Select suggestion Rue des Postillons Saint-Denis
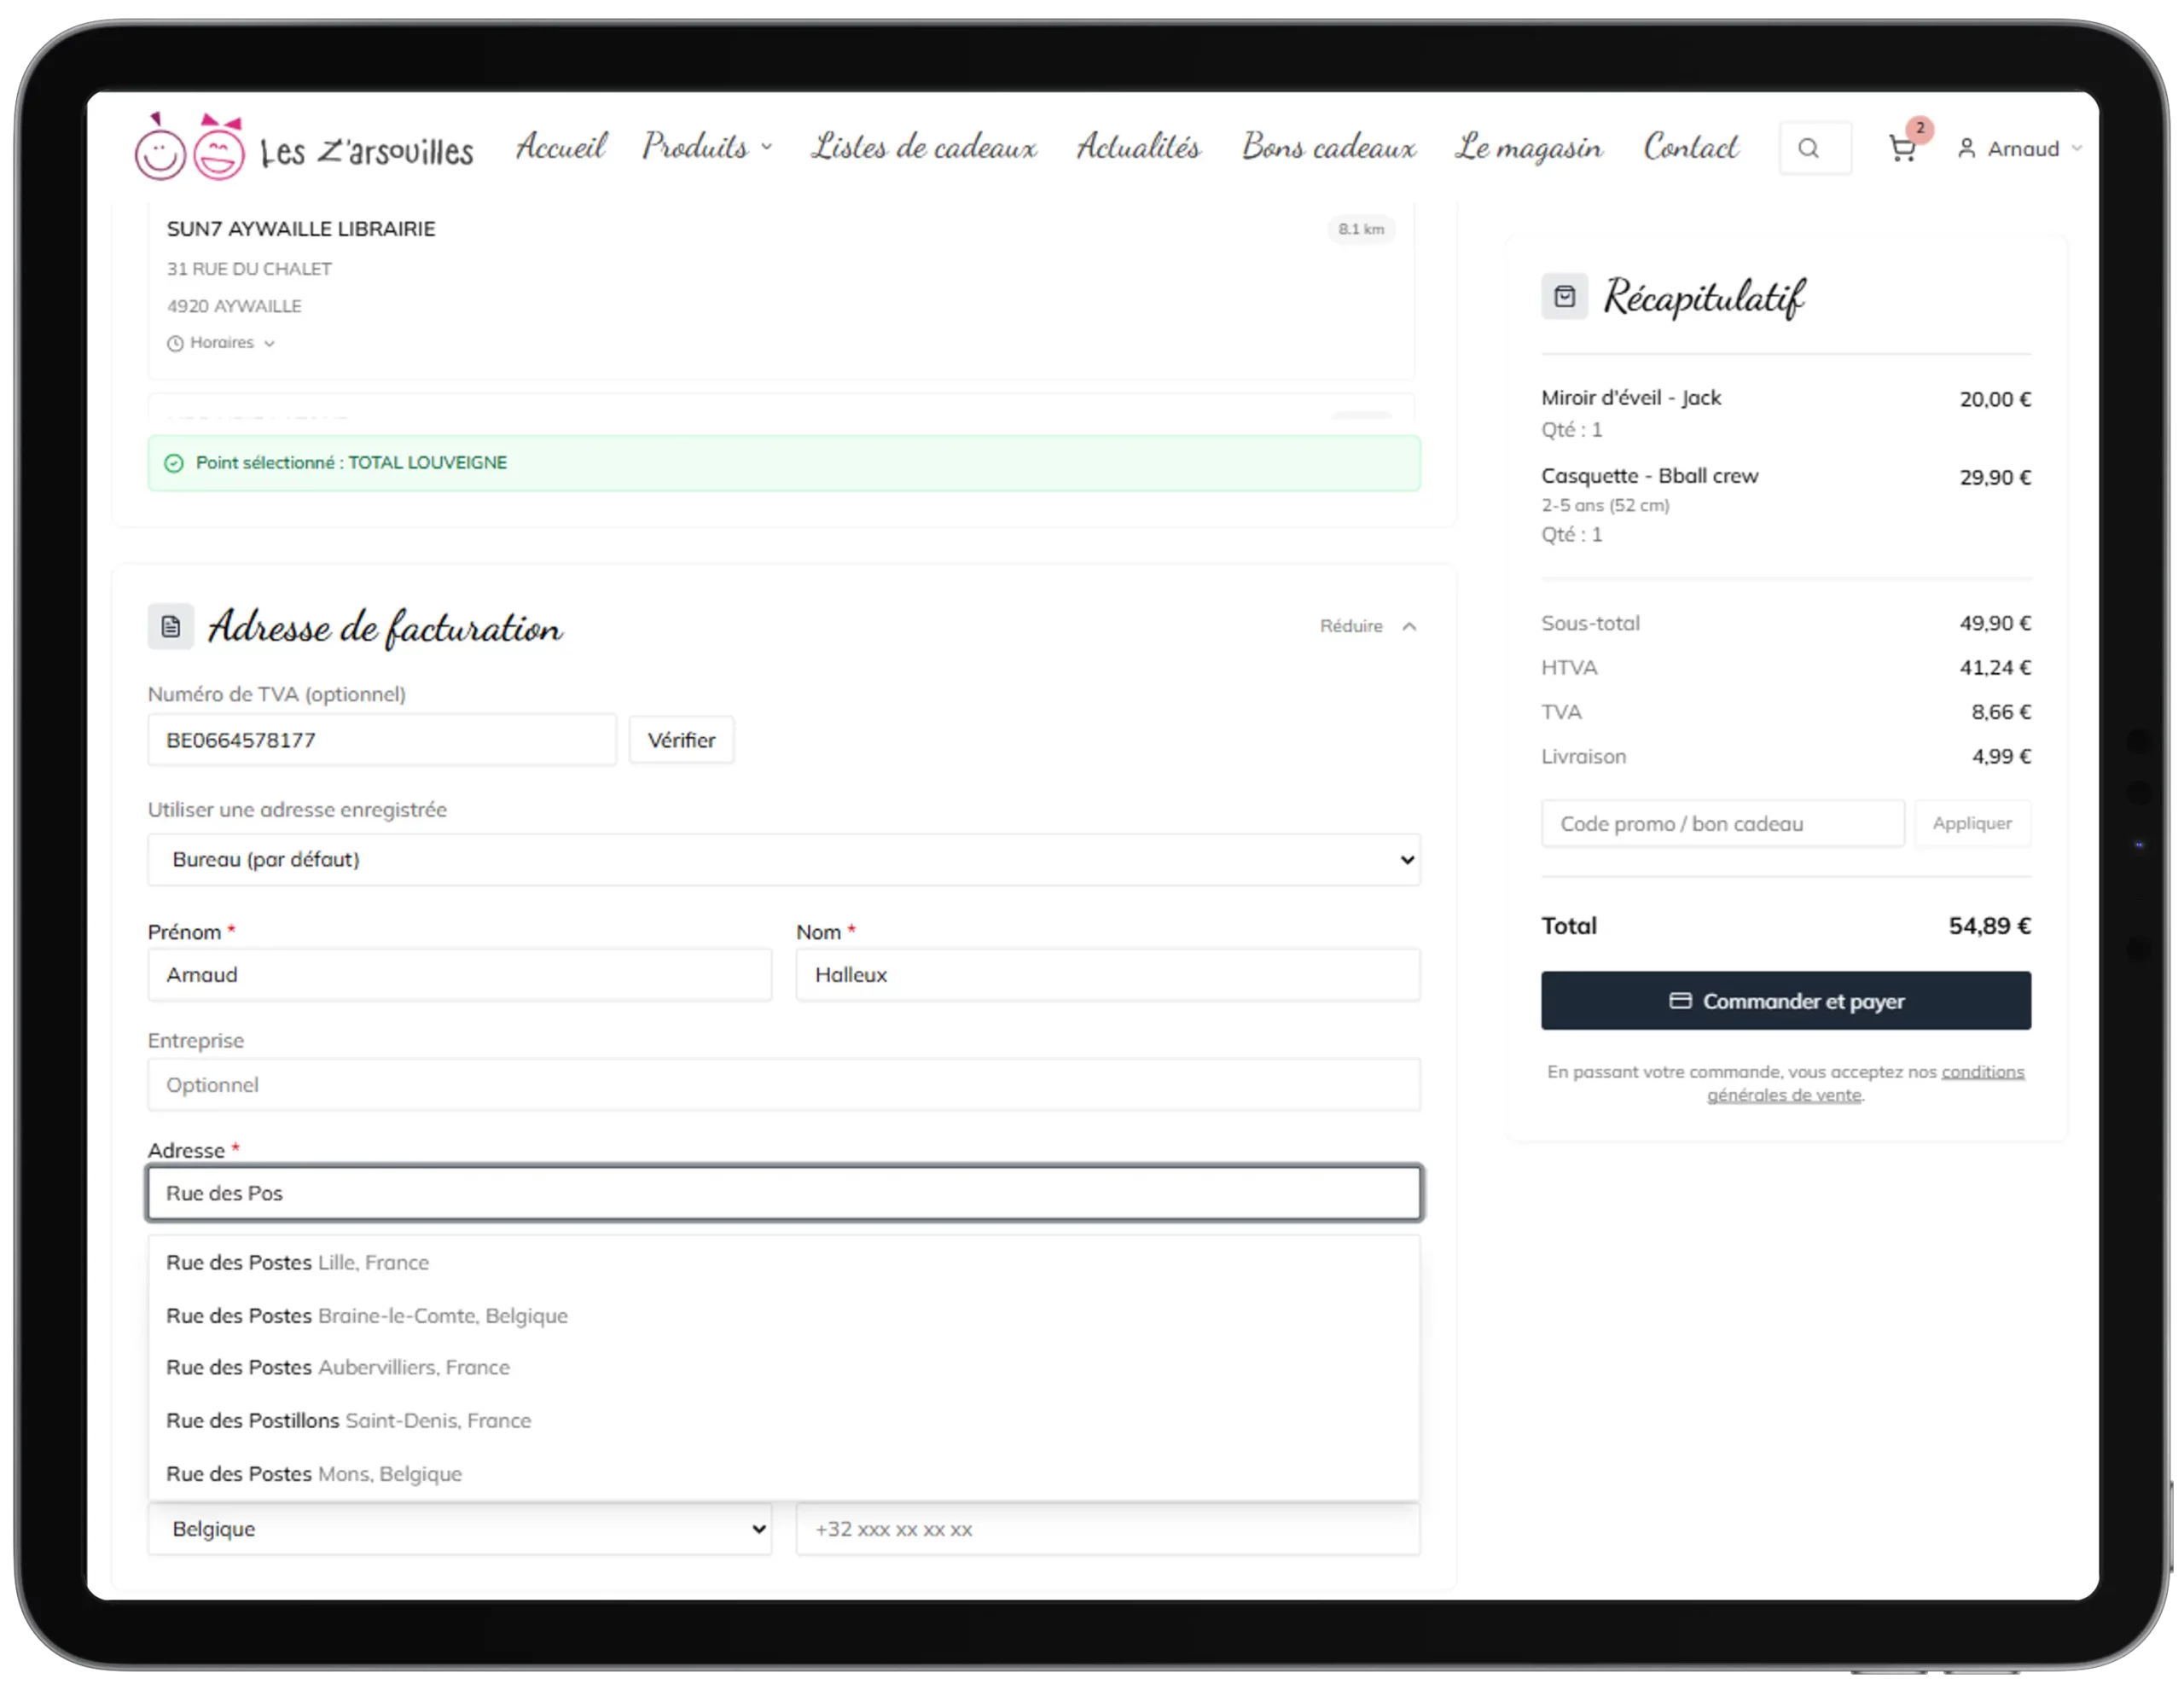This screenshot has height=1690, width=2184. point(784,1421)
